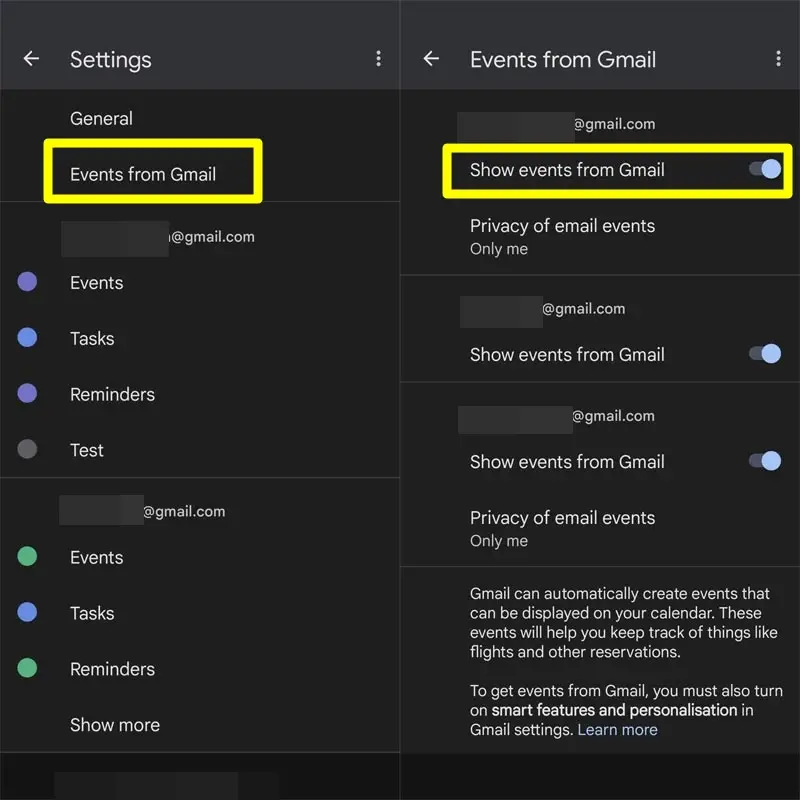Open Events from Gmail settings entry
Screen dimensions: 800x800
pos(199,174)
